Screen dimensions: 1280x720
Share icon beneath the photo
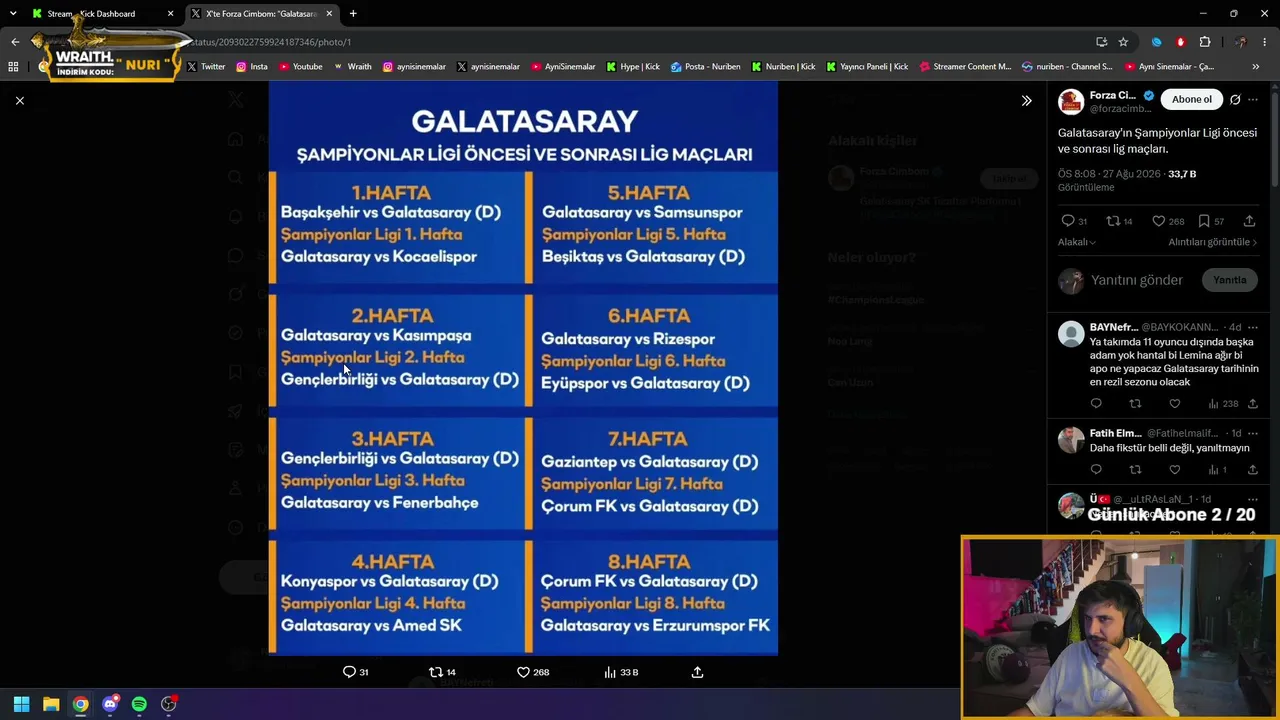(x=697, y=672)
